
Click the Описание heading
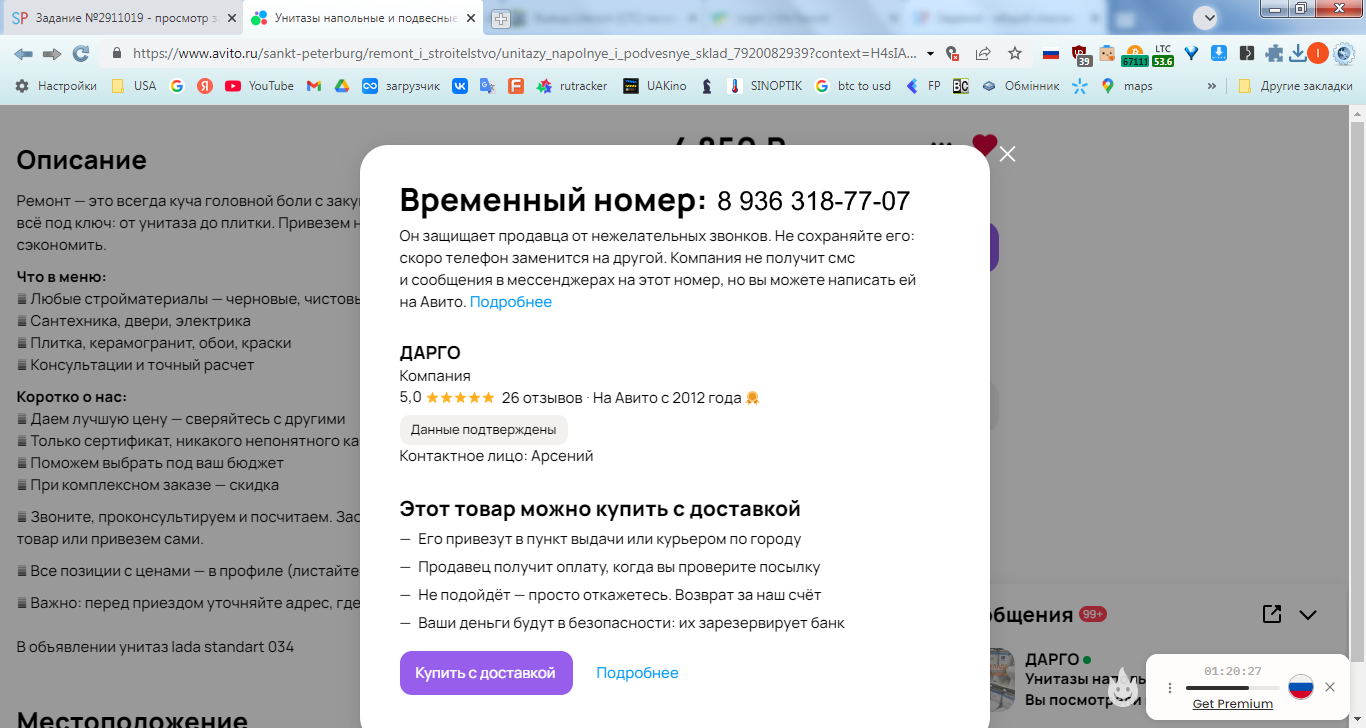(x=82, y=160)
